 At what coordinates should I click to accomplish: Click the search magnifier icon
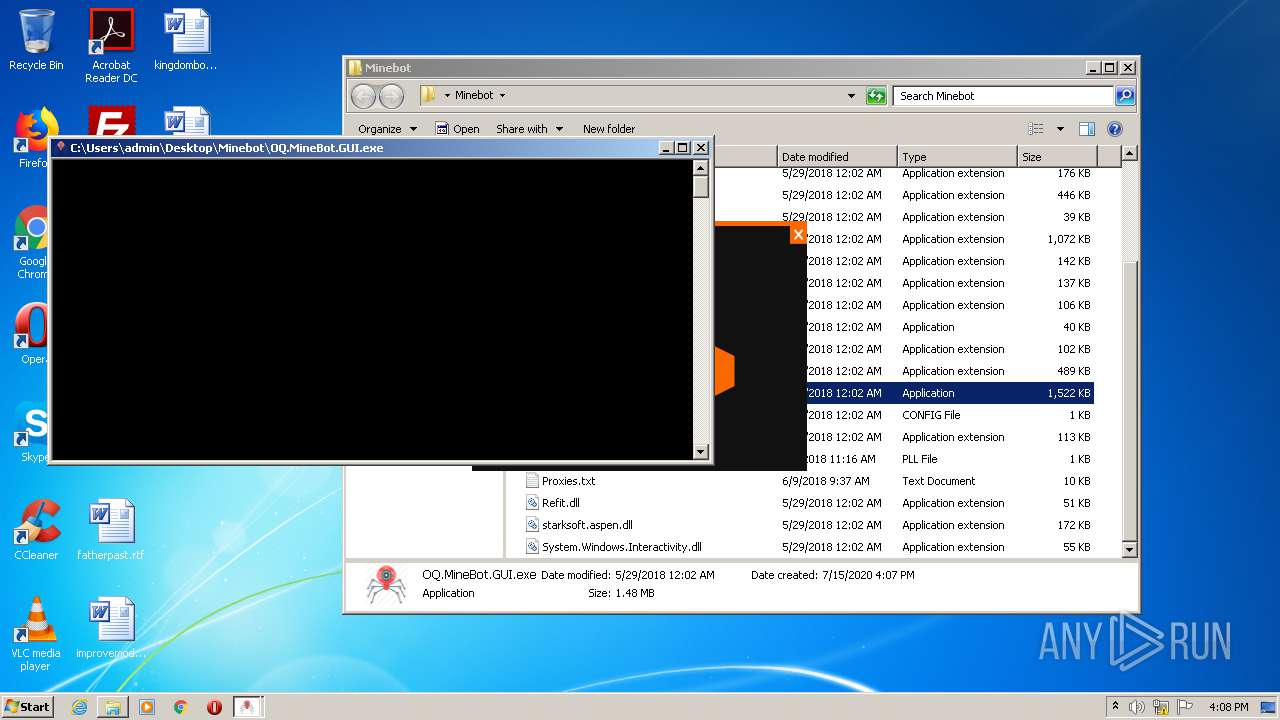coord(1125,96)
